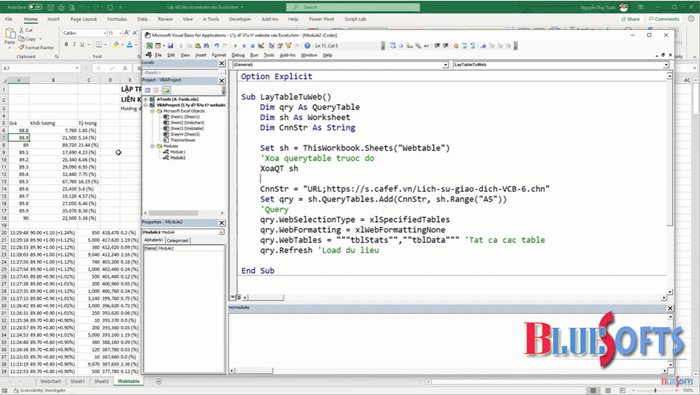Click the Find binoculars icon in VBA toolbar
The width and height of the screenshot is (700, 395).
pyautogui.click(x=206, y=46)
